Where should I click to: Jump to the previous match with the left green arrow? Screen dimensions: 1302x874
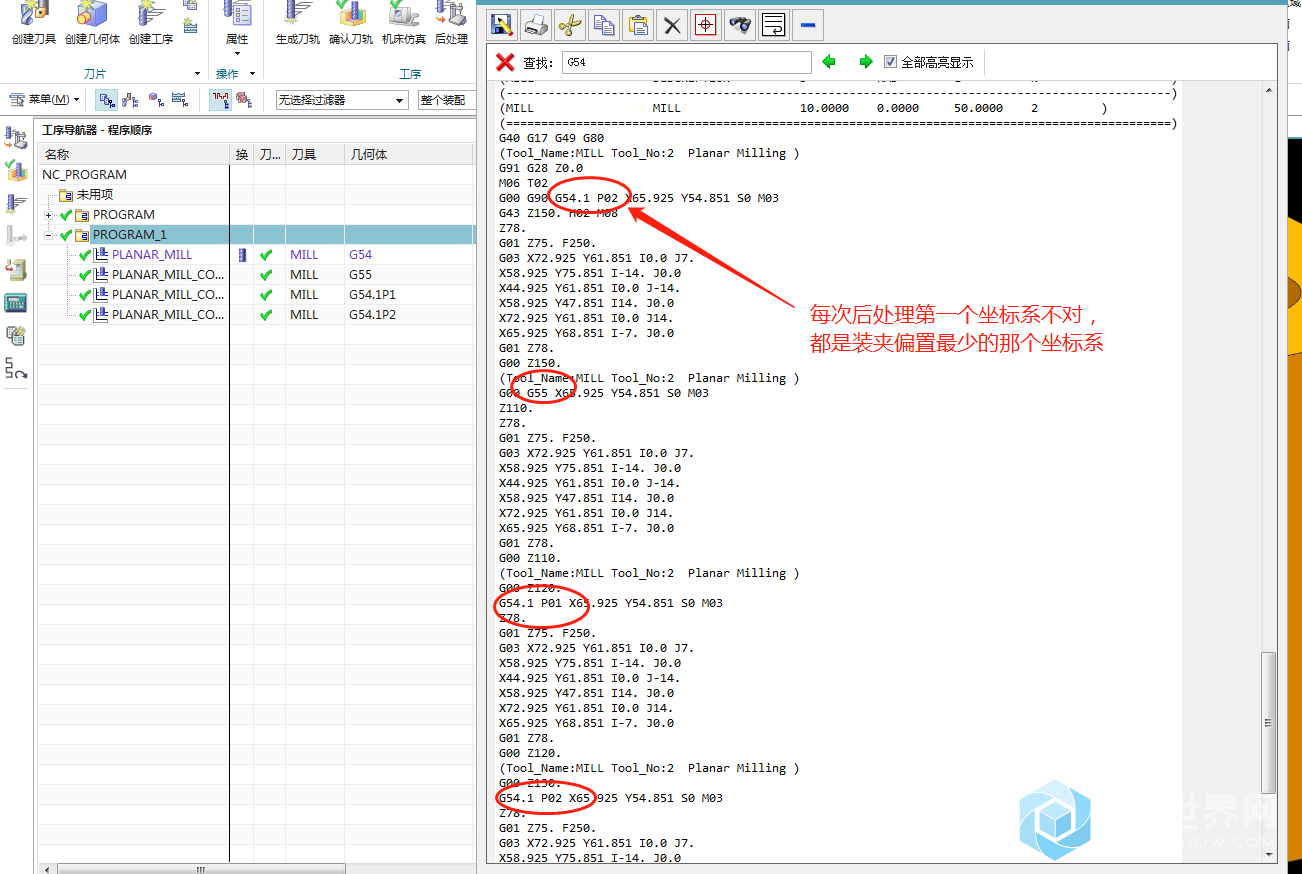click(x=829, y=62)
